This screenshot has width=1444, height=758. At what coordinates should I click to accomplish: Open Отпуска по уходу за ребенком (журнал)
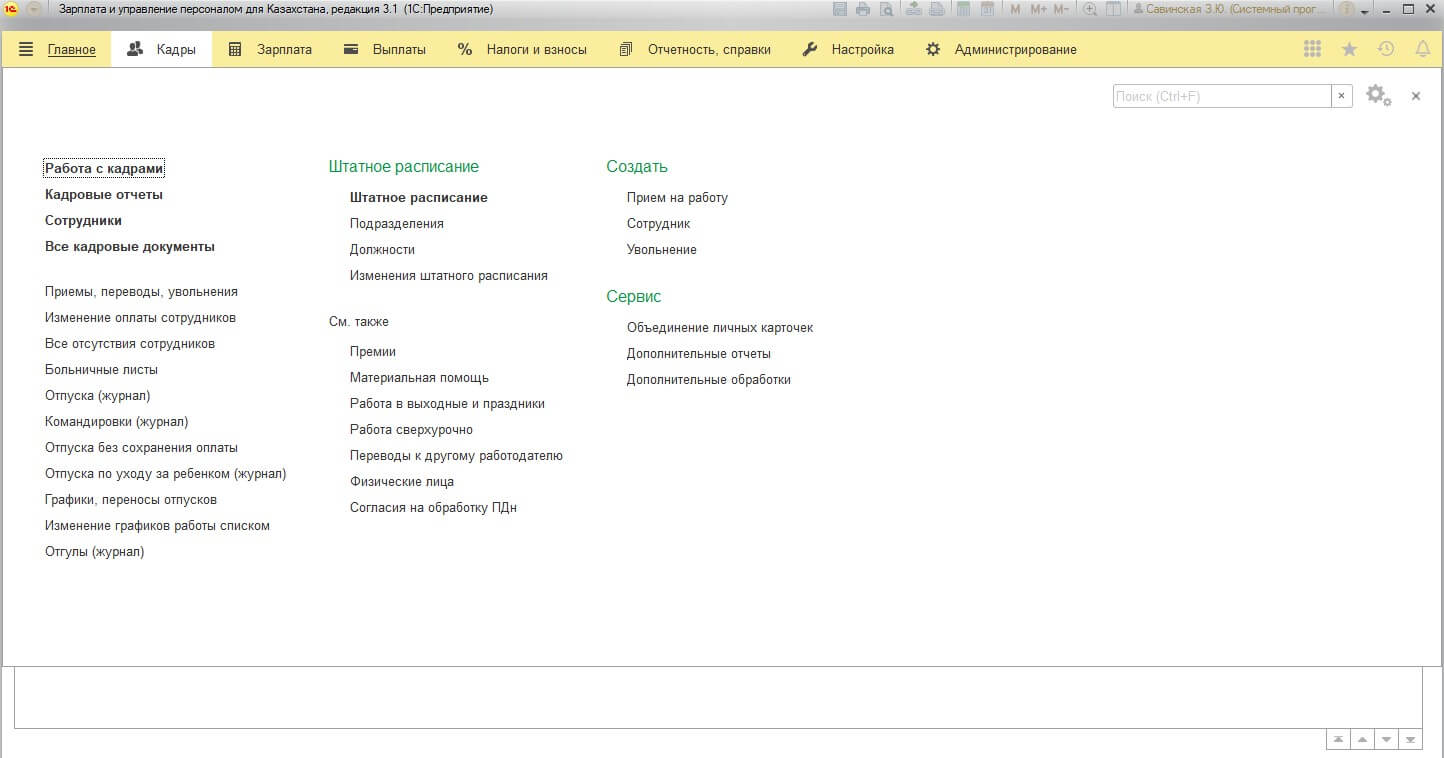coord(165,474)
